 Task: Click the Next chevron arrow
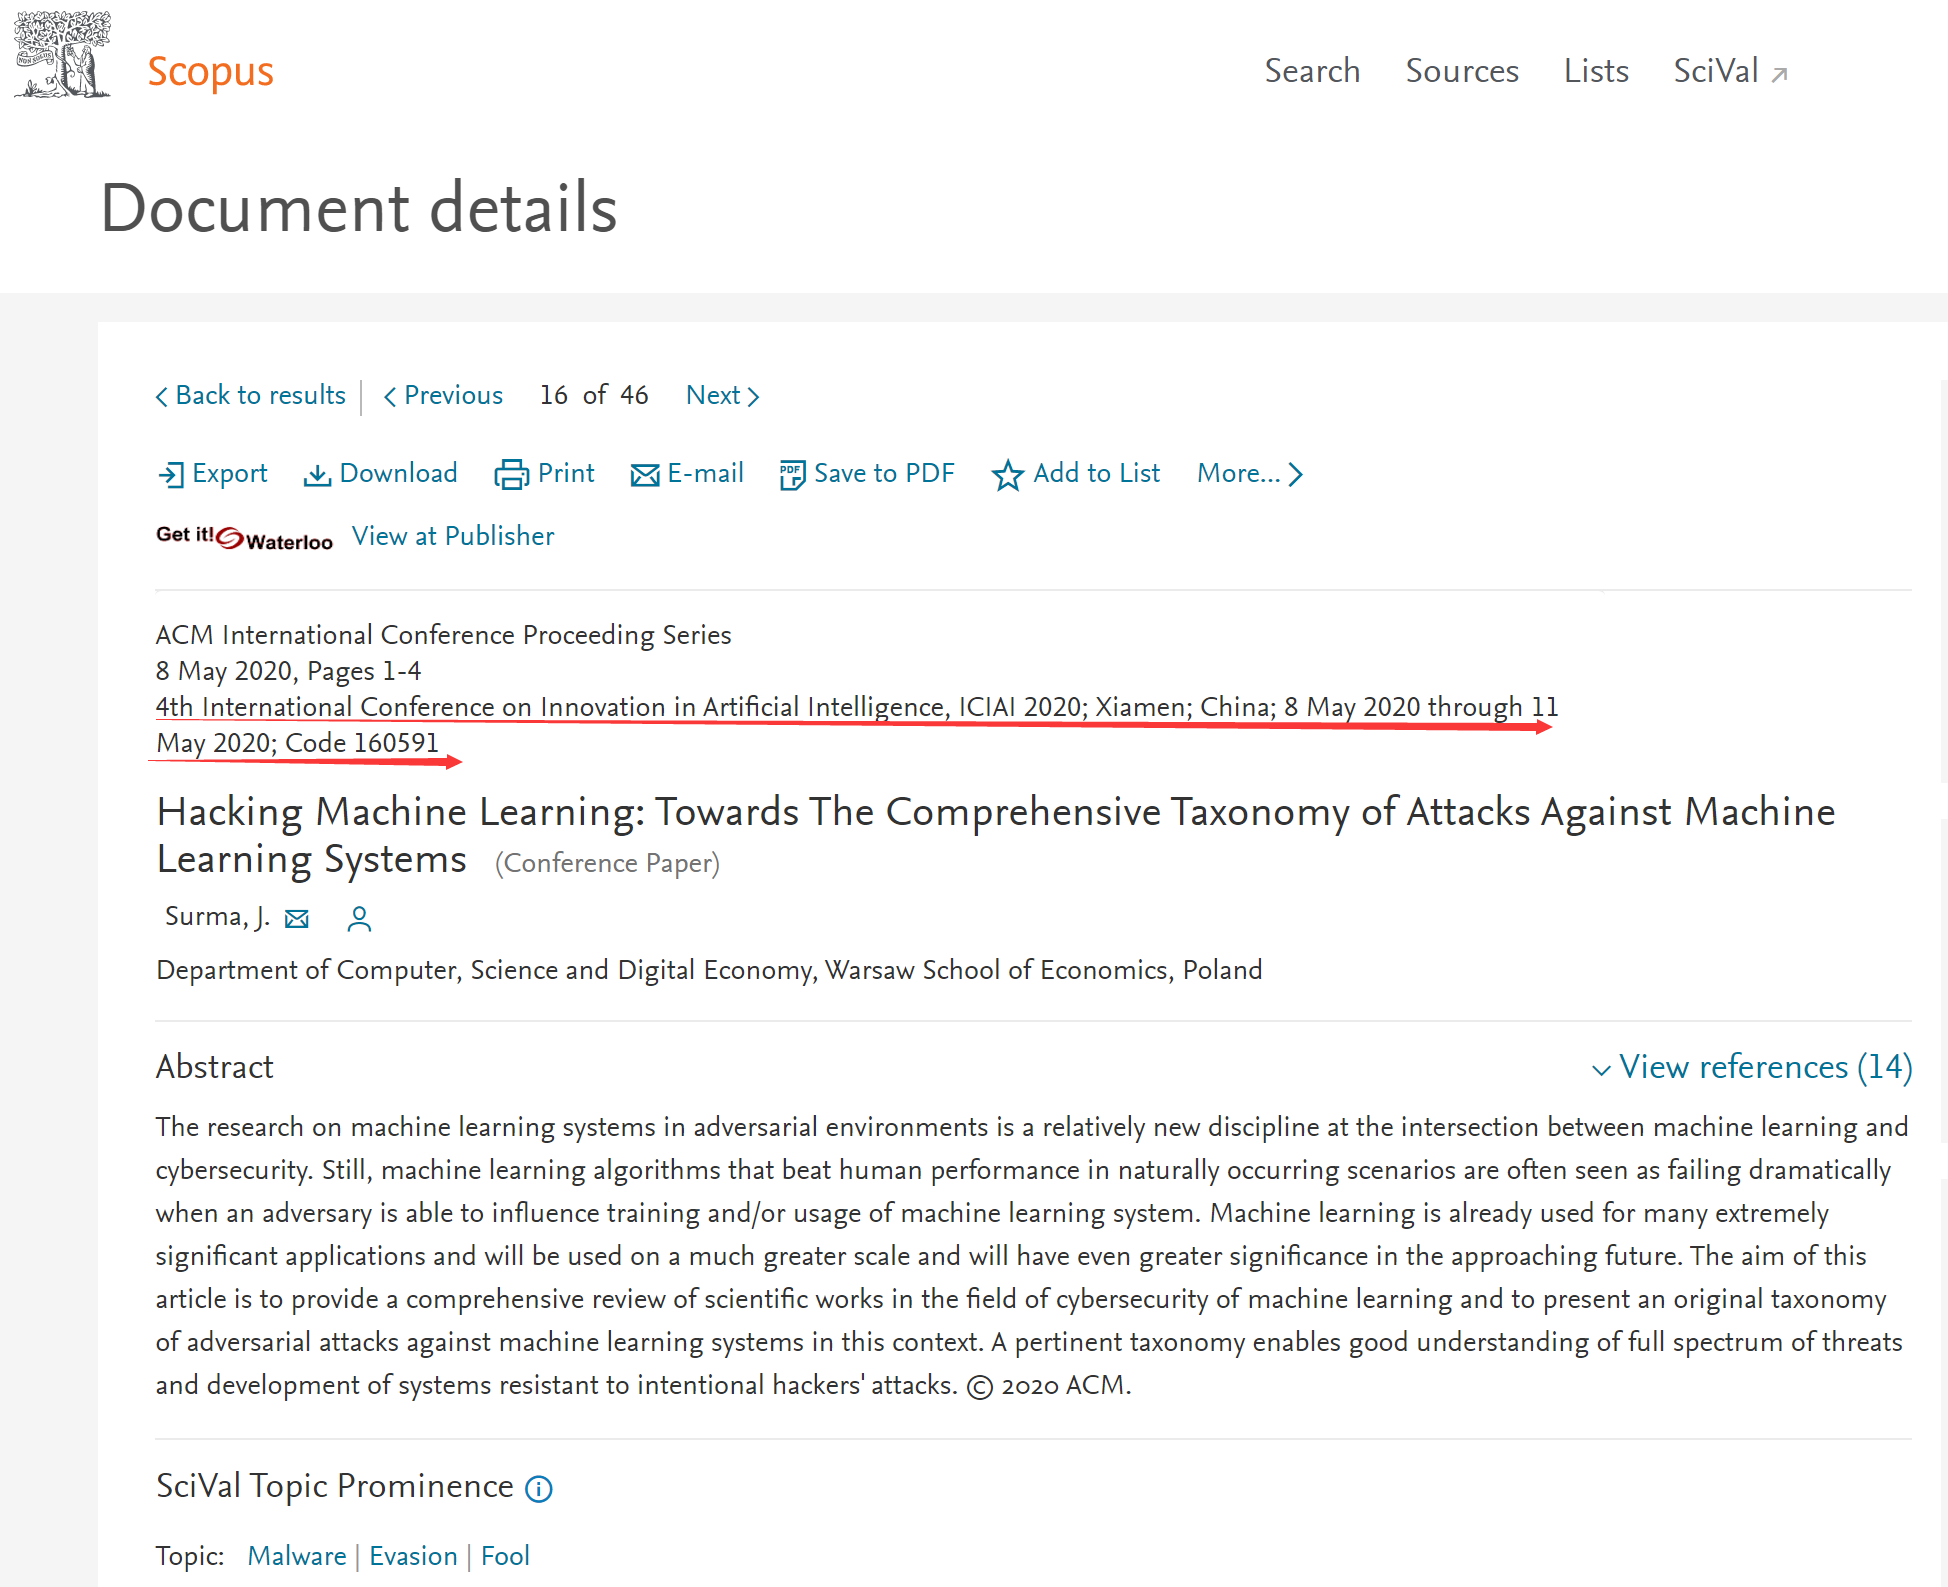(x=754, y=397)
